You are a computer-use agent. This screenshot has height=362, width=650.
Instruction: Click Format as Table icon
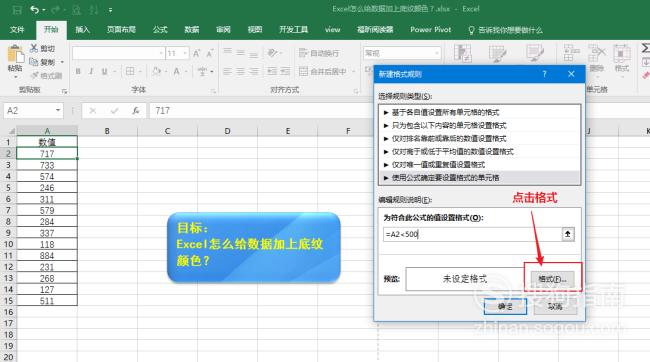click(497, 53)
